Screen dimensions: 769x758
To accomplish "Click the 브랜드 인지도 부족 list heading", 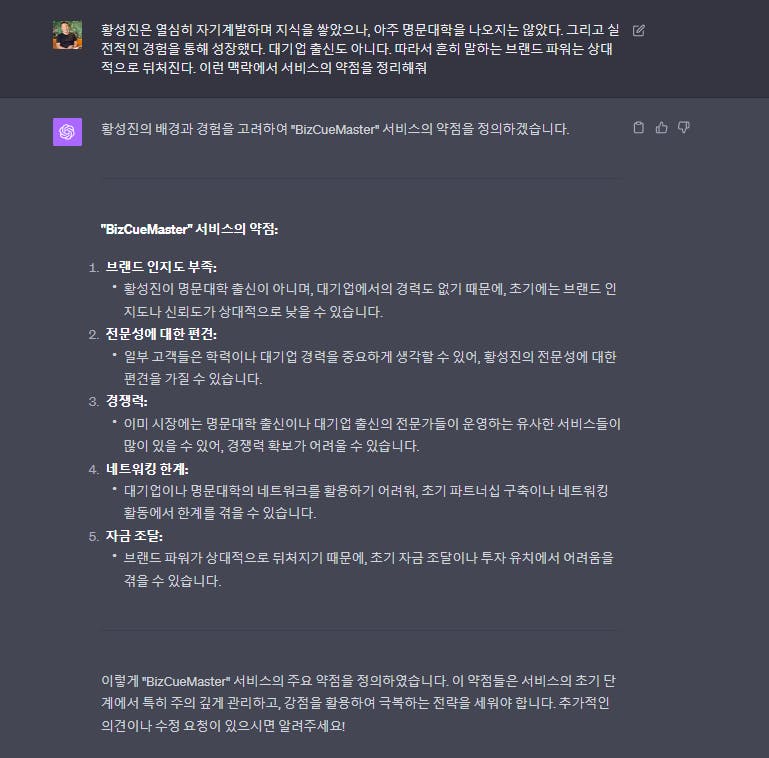I will pyautogui.click(x=161, y=267).
